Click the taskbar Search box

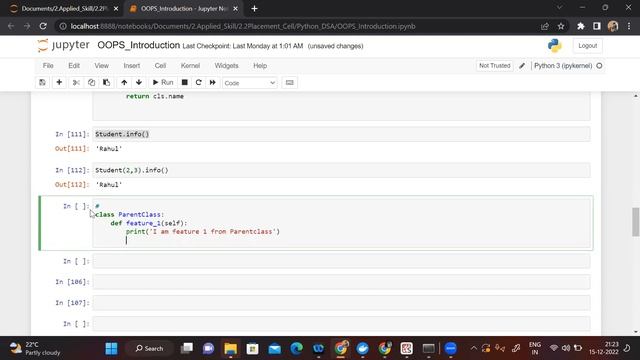[x=149, y=349]
